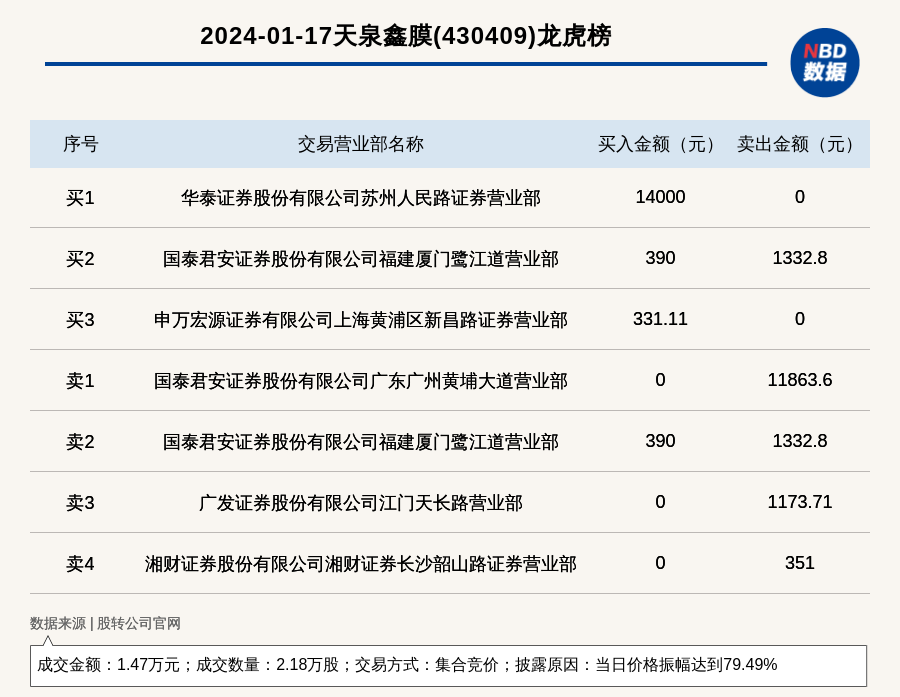
Task: Select the 买1 row label
Action: [80, 198]
